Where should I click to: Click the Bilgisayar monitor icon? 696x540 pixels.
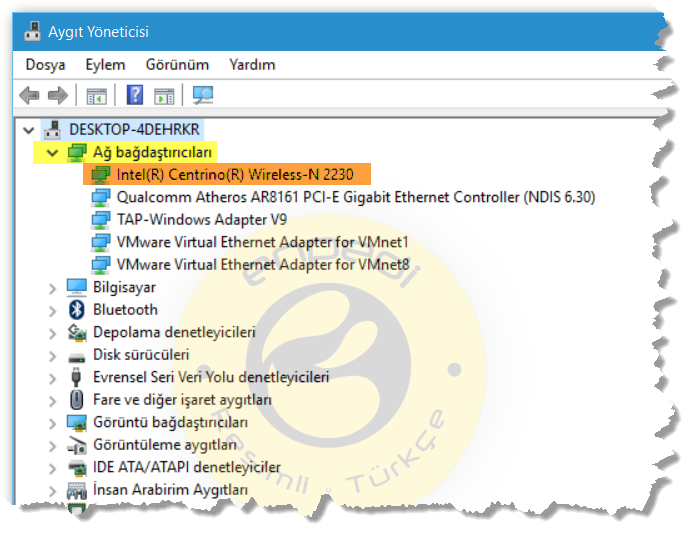click(x=77, y=288)
